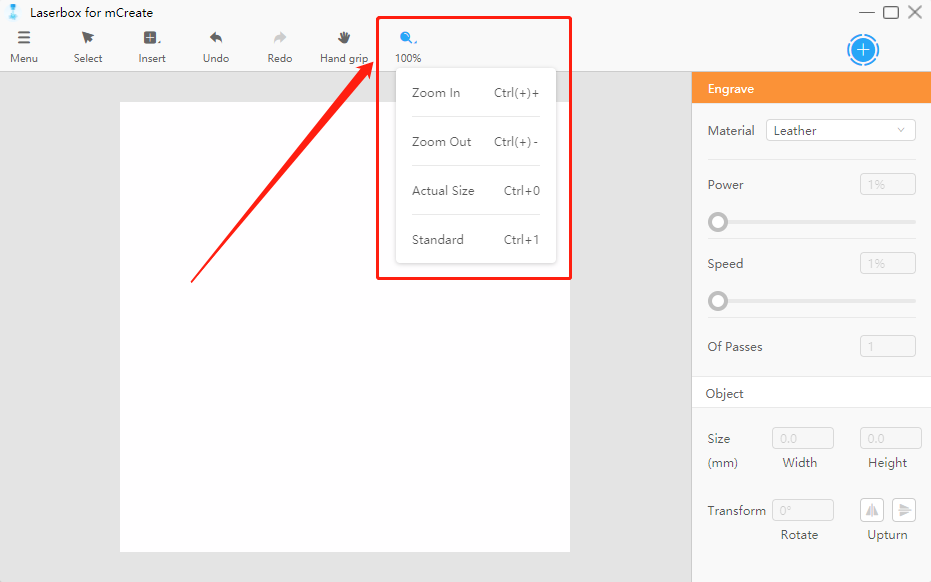Click the Speed percentage field
Image resolution: width=931 pixels, height=582 pixels.
(x=888, y=263)
